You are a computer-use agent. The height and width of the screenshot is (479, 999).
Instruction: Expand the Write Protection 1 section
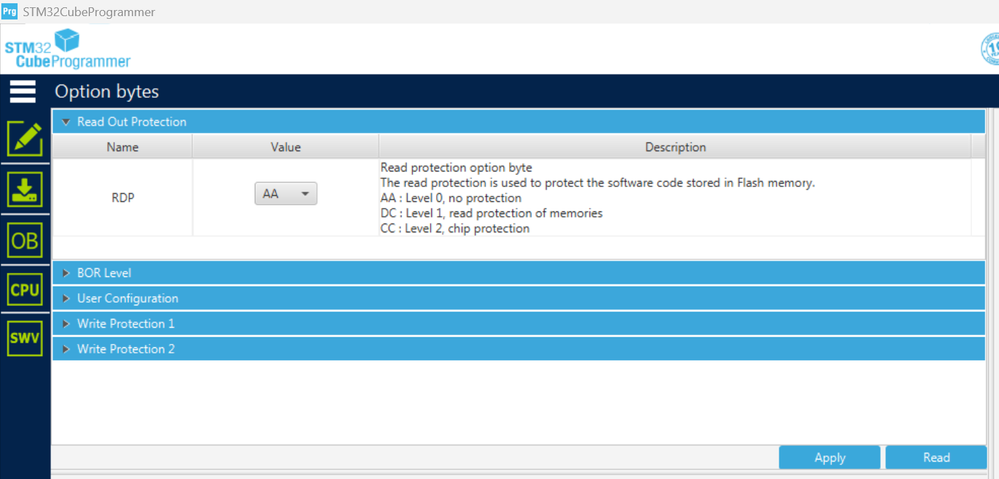tap(519, 324)
